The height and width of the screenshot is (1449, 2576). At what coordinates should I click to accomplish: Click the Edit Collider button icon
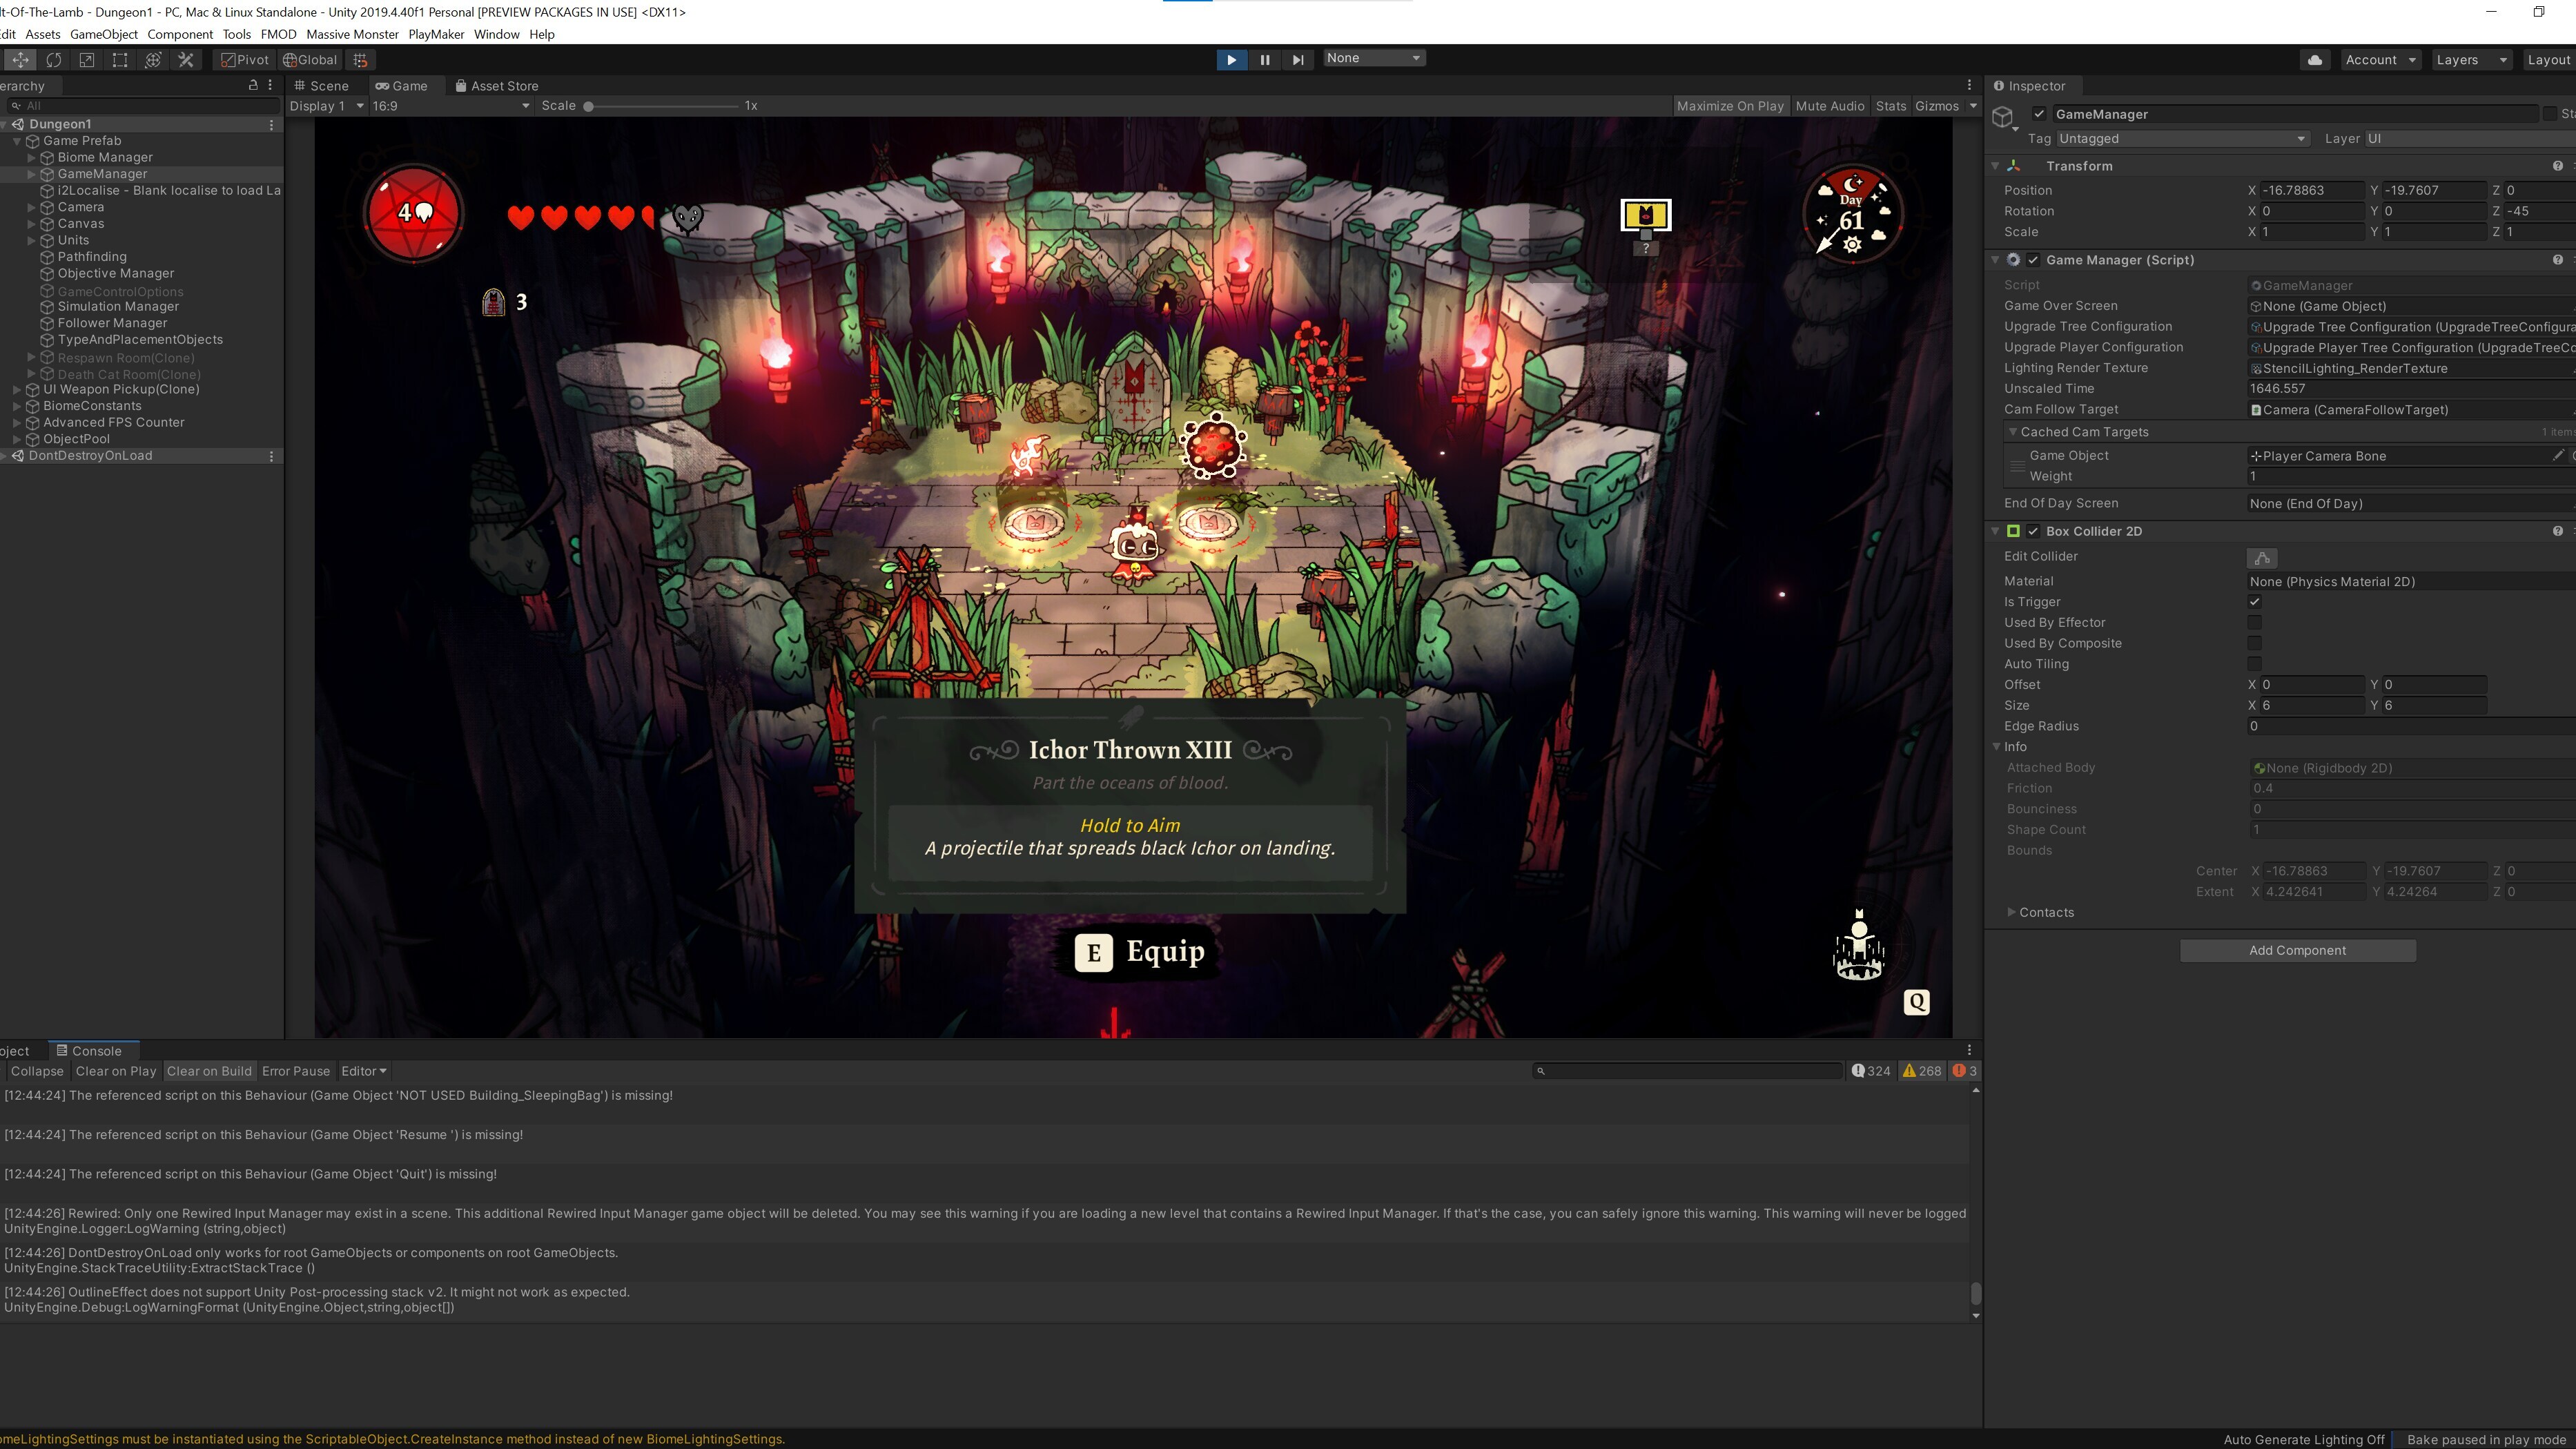pyautogui.click(x=2262, y=558)
